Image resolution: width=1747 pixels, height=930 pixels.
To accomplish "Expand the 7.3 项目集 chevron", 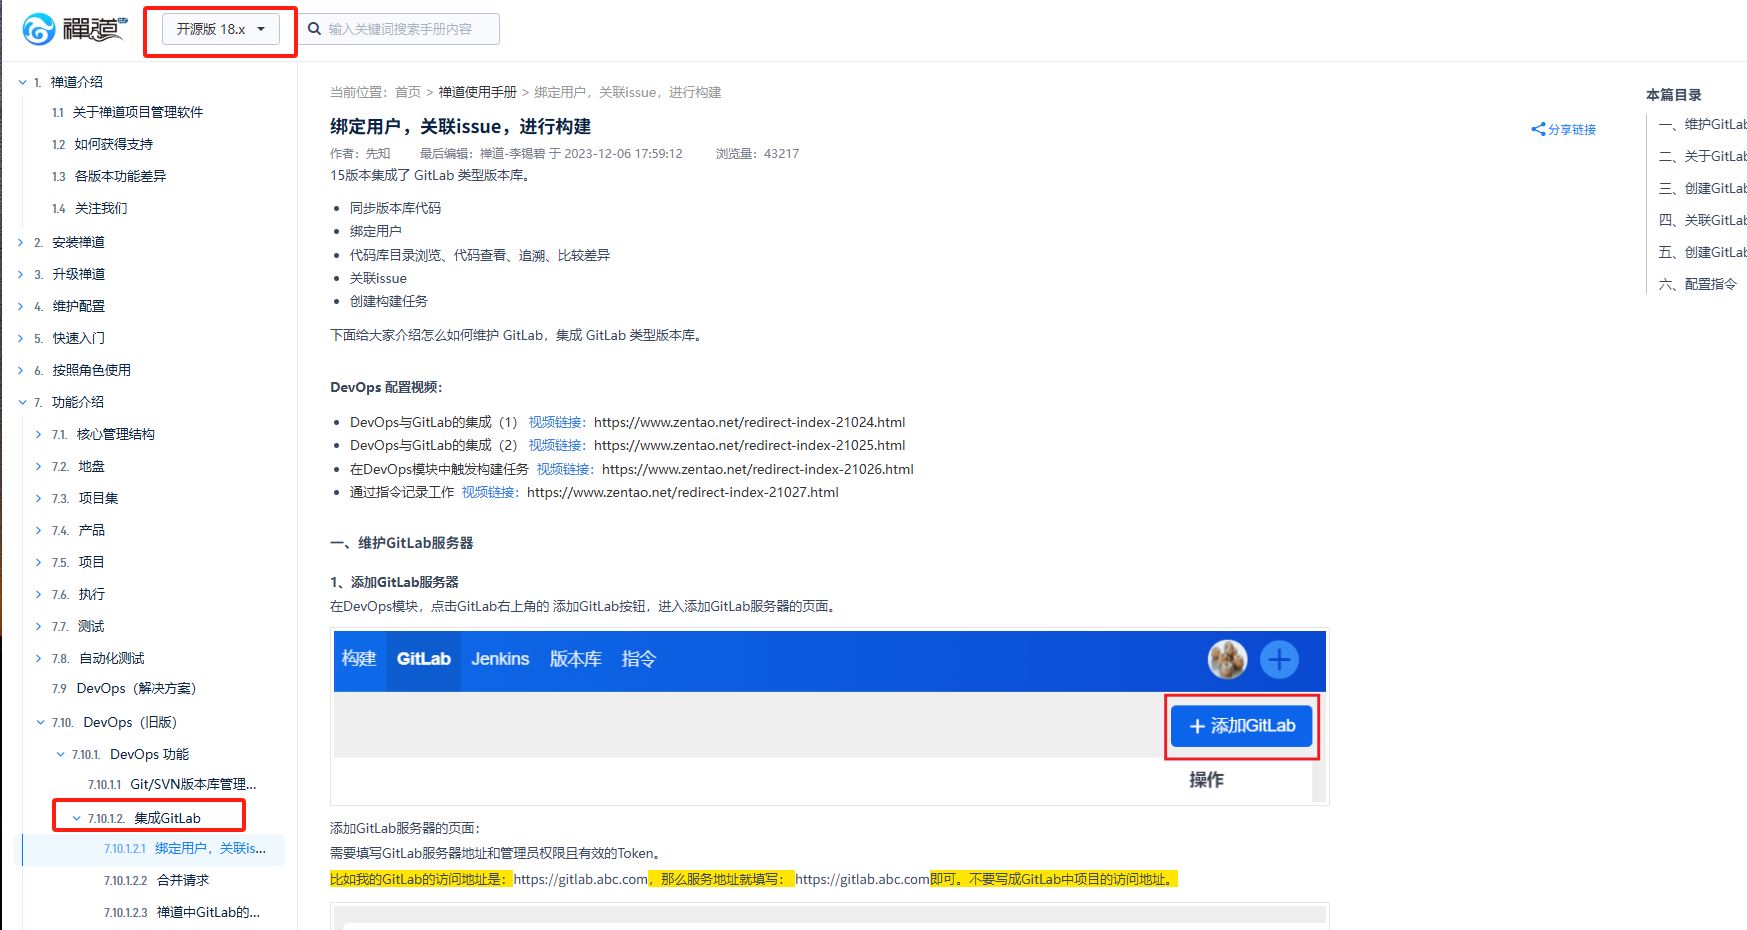I will click(x=40, y=498).
